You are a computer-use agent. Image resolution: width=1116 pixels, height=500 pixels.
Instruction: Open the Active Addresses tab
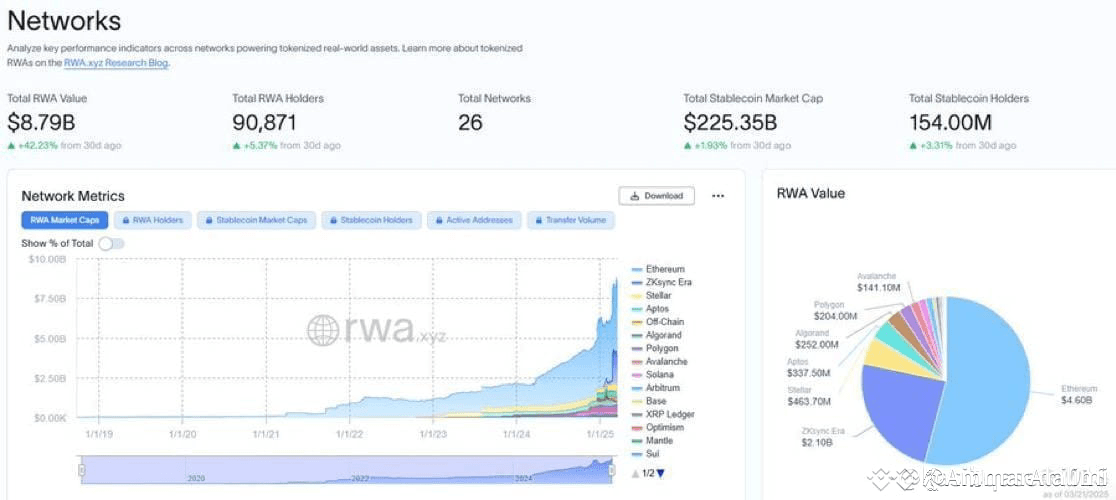tap(474, 220)
